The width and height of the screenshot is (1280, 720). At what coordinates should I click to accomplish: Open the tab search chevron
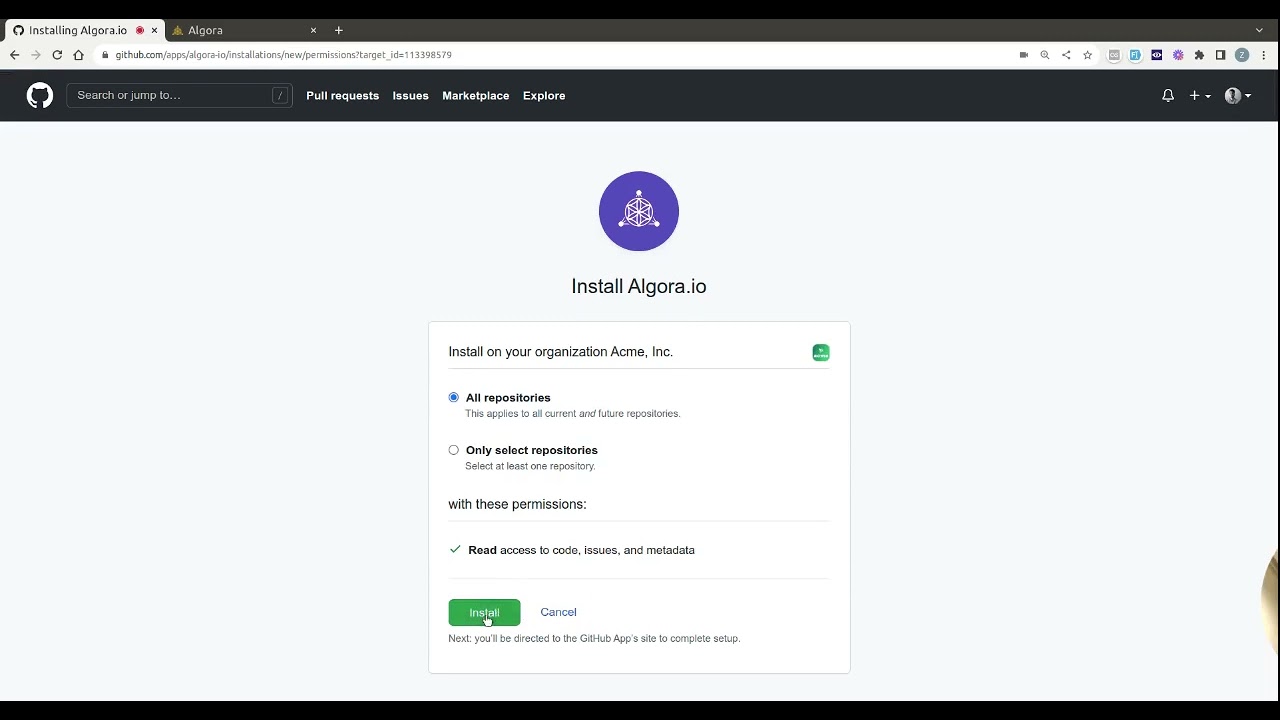[1259, 30]
